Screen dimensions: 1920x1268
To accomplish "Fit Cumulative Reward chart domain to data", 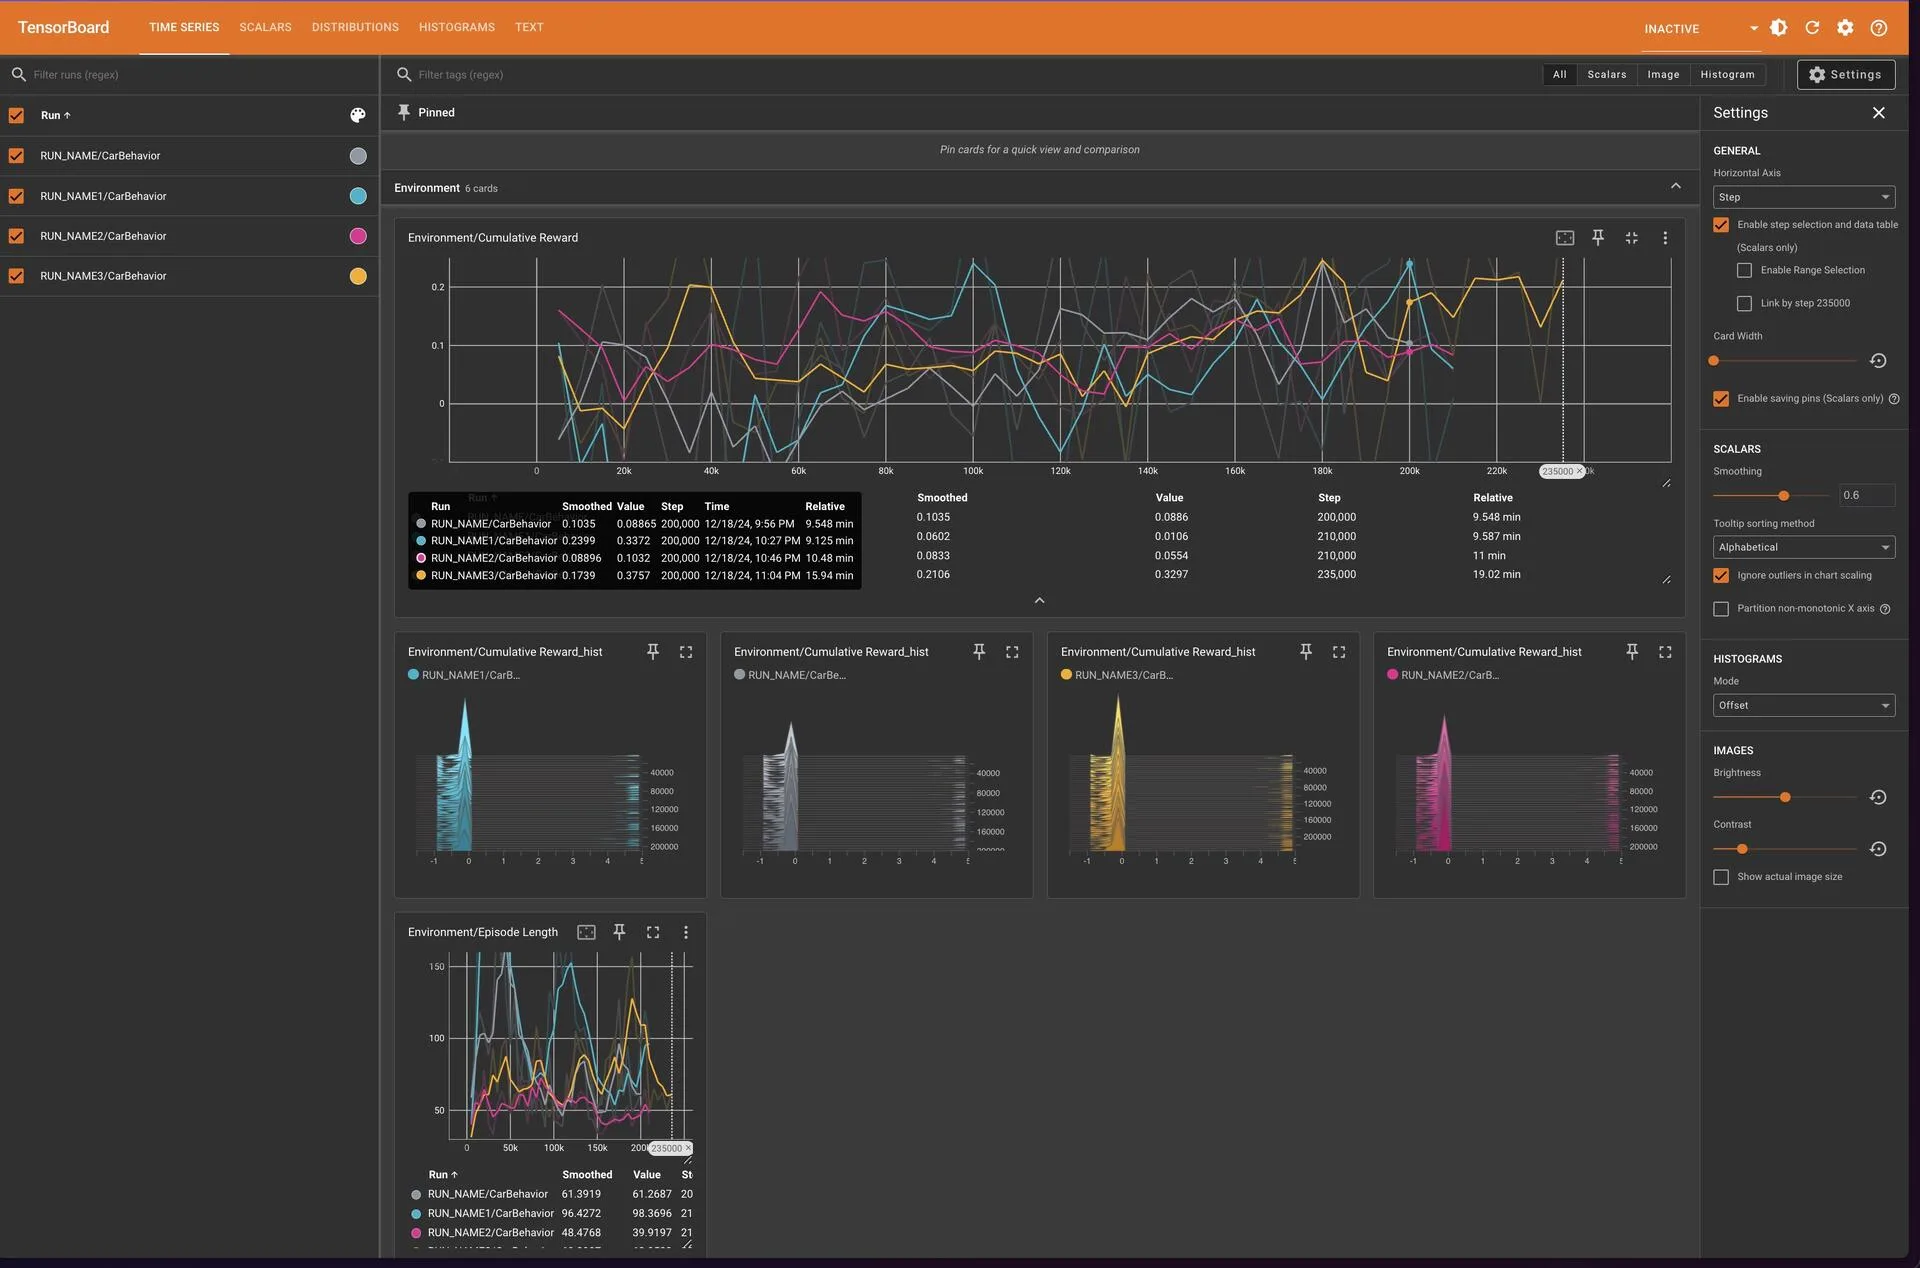I will pos(1565,238).
